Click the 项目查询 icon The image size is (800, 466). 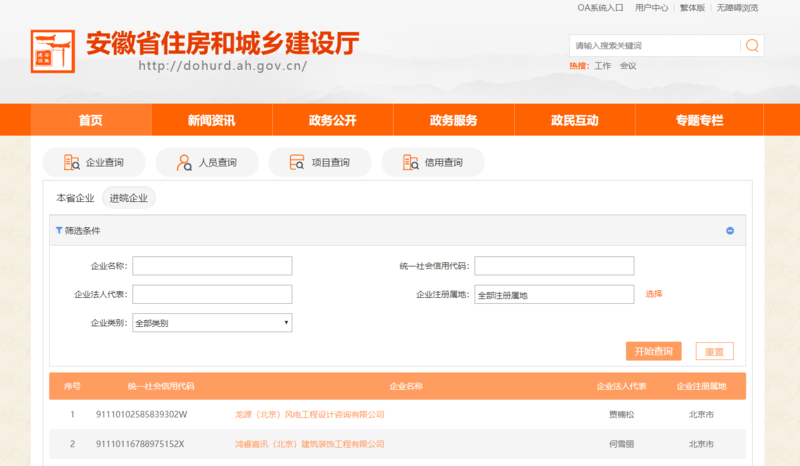click(x=297, y=162)
